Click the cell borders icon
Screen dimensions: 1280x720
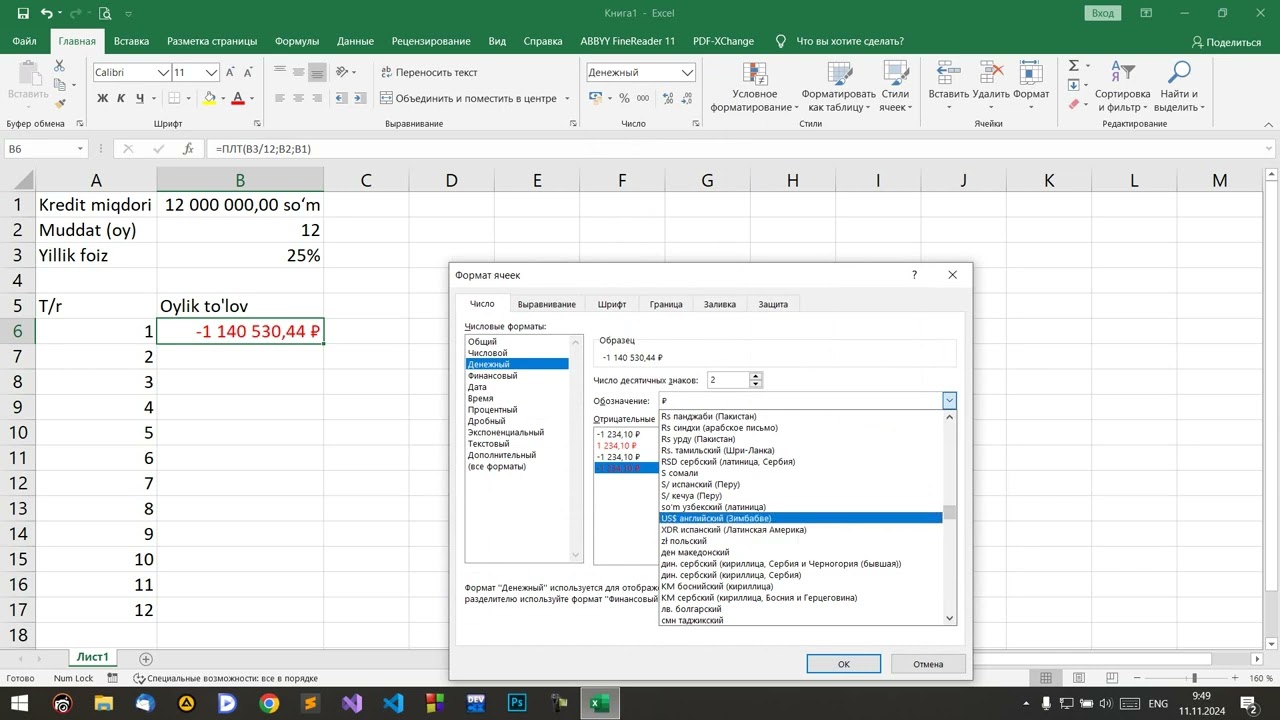pos(174,98)
